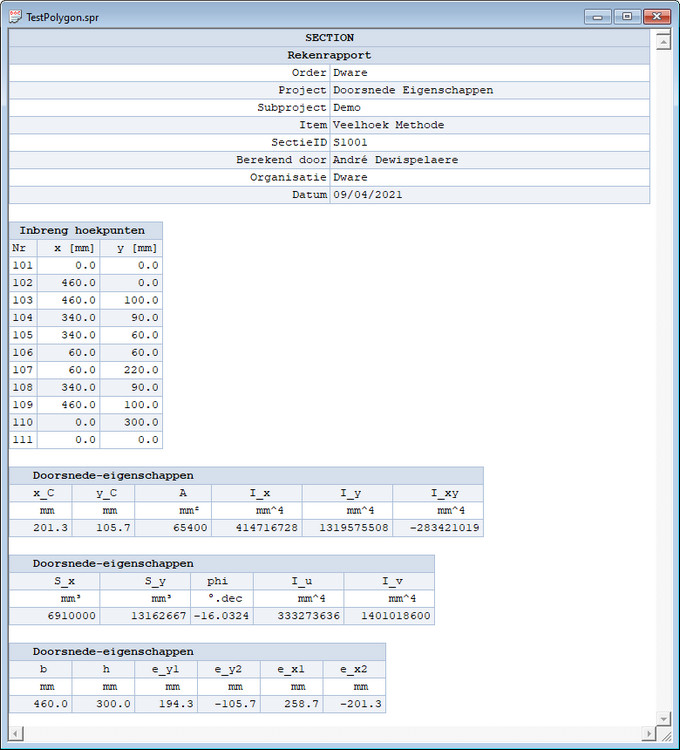Click the x_C value 201.3
This screenshot has width=680, height=750.
51,528
